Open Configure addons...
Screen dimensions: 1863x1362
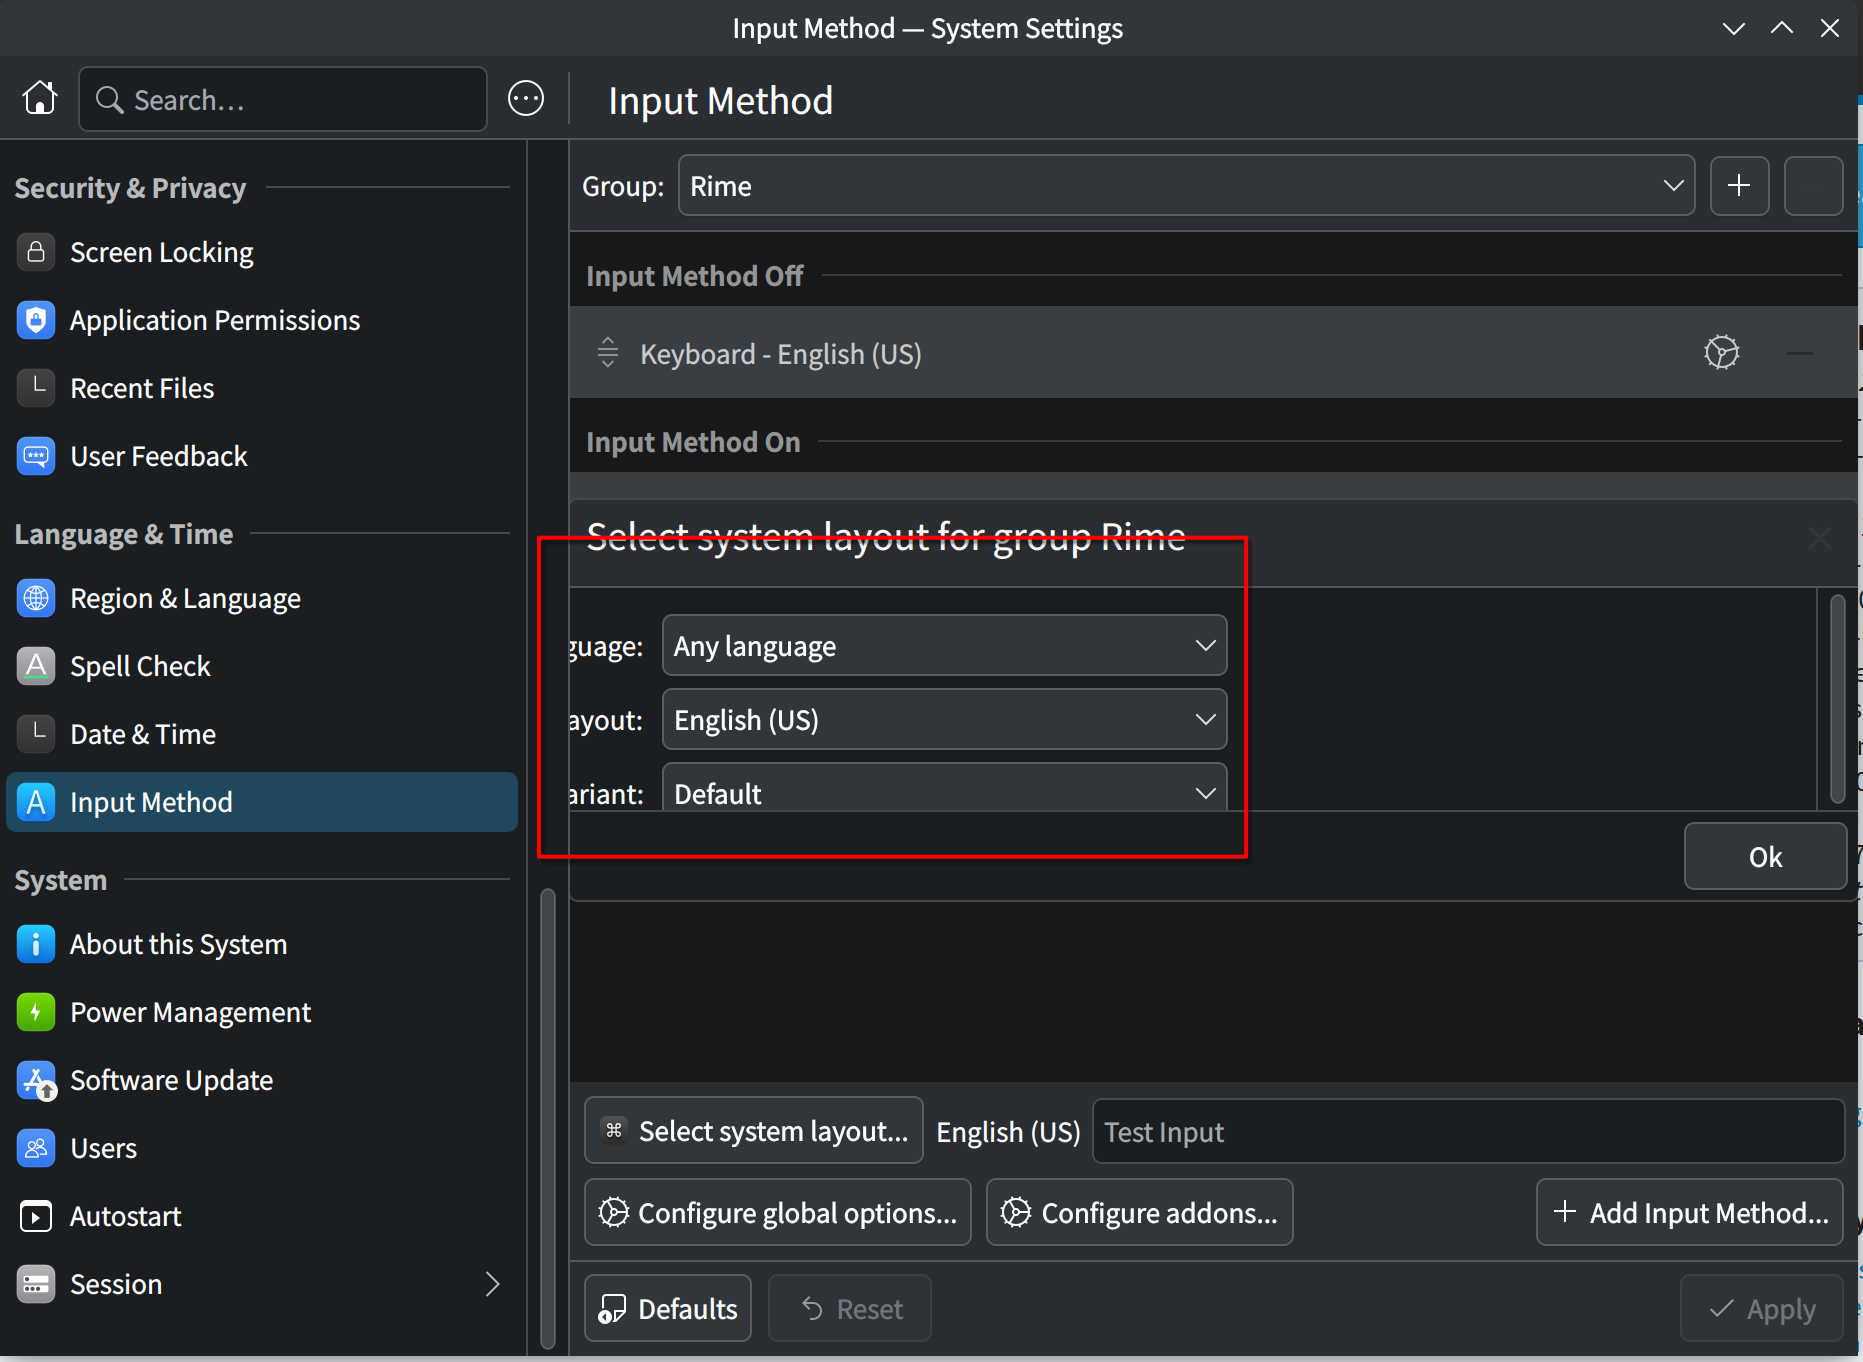(1140, 1213)
